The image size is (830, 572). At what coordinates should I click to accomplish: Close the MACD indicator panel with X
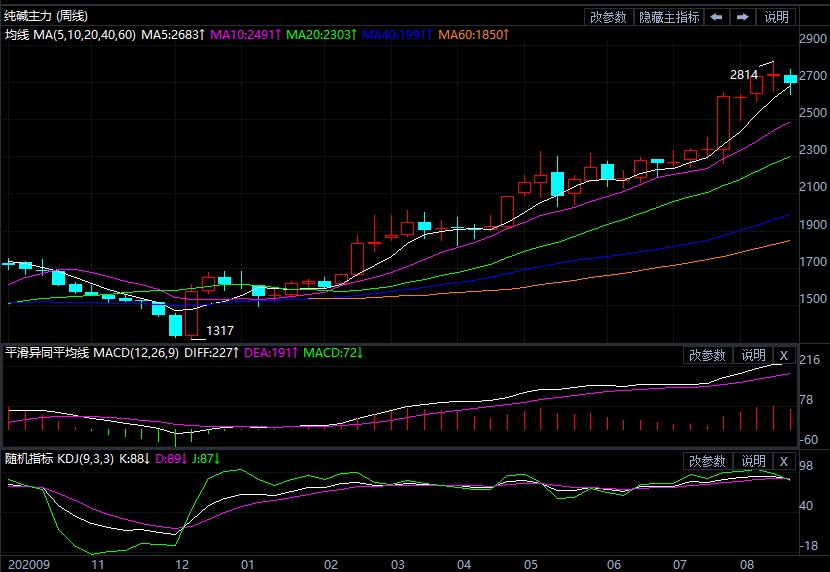[784, 355]
